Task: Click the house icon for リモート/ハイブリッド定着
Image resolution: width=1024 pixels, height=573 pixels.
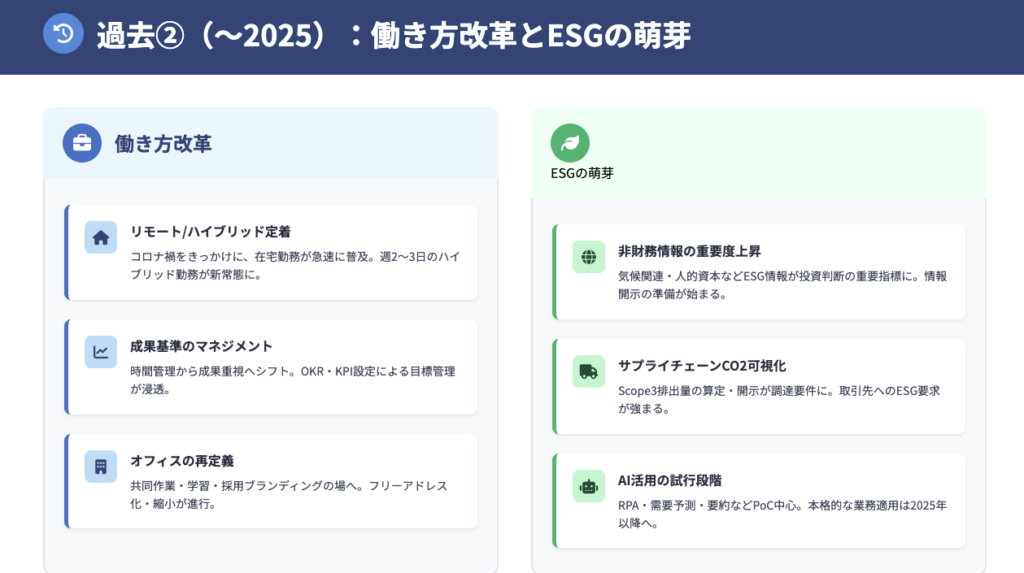Action: click(x=101, y=238)
